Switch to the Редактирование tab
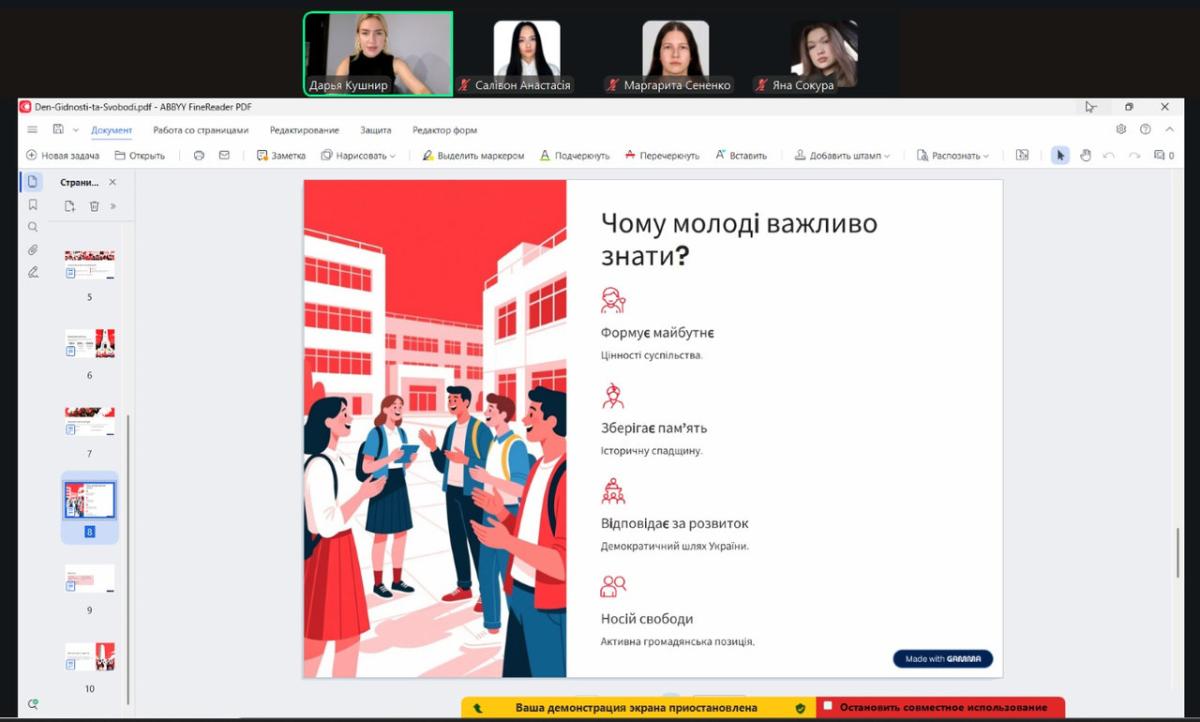The image size is (1200, 722). pyautogui.click(x=304, y=130)
